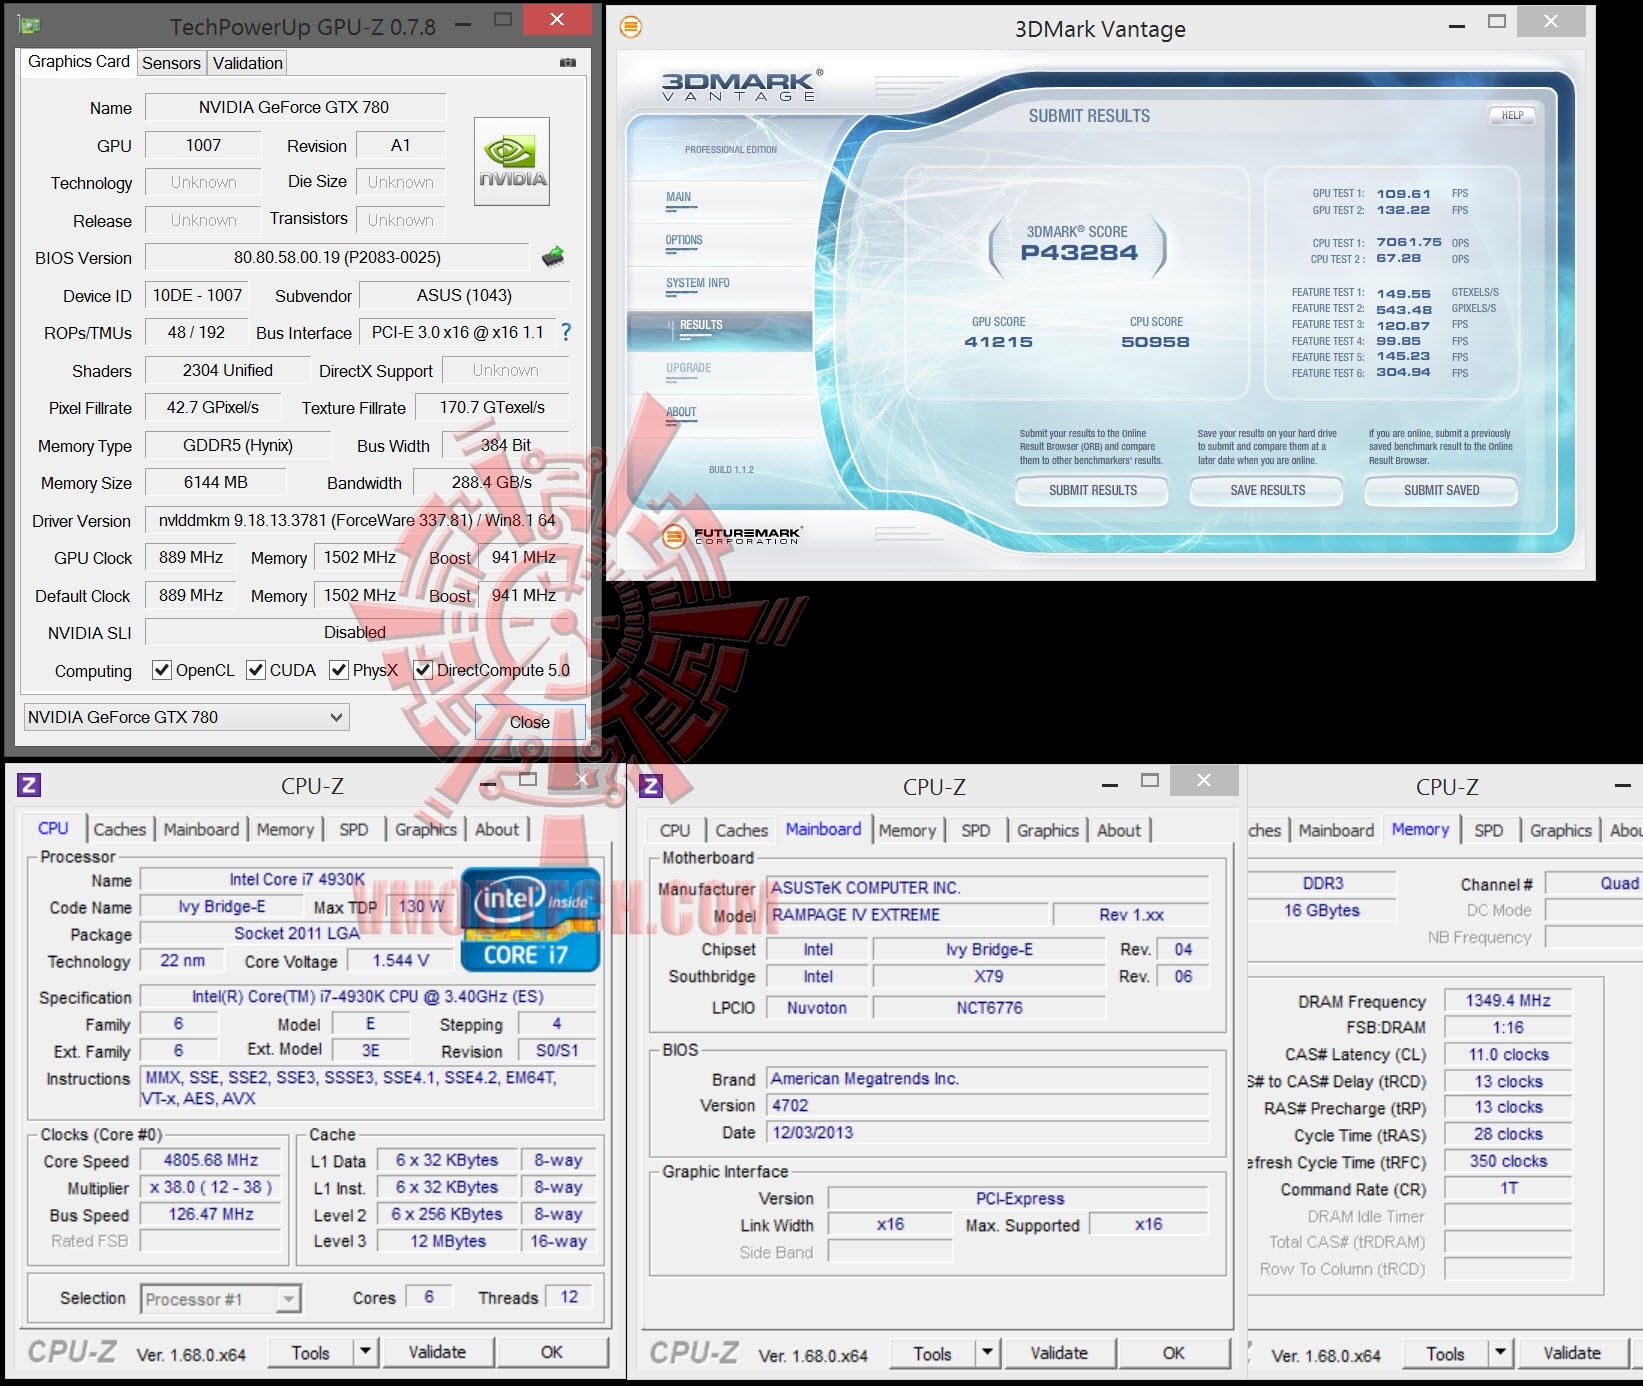1643x1386 pixels.
Task: Click the GPU-Z screenshot camera icon
Action: 568,62
